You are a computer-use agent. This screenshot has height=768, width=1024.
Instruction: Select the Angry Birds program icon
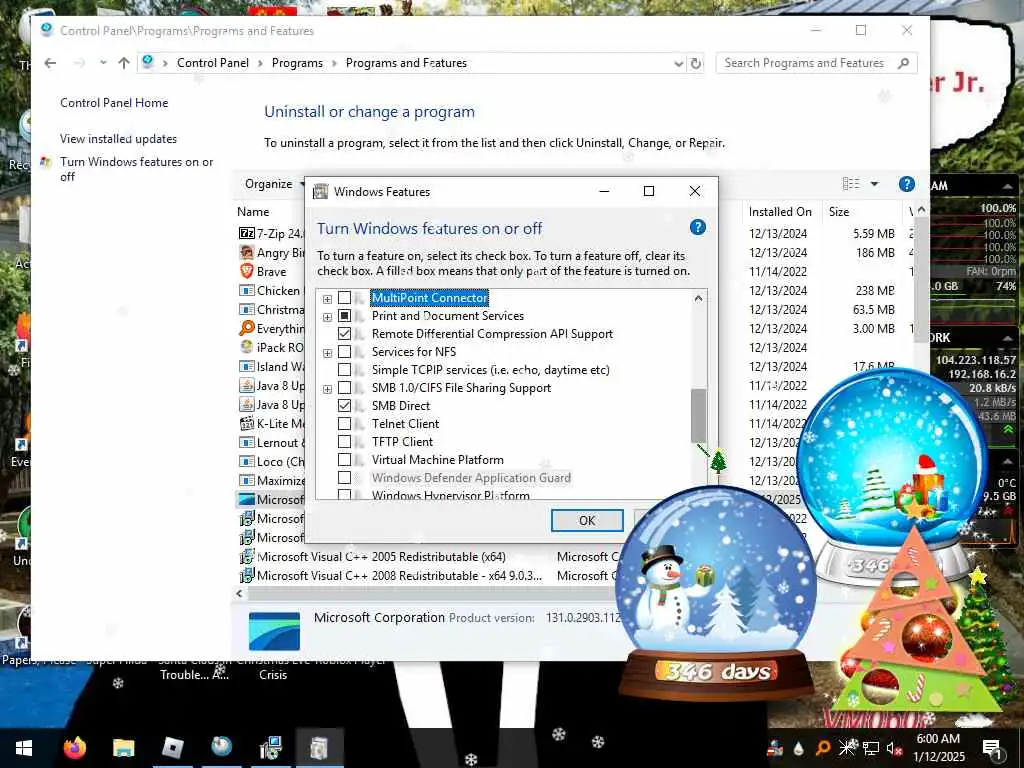[246, 252]
